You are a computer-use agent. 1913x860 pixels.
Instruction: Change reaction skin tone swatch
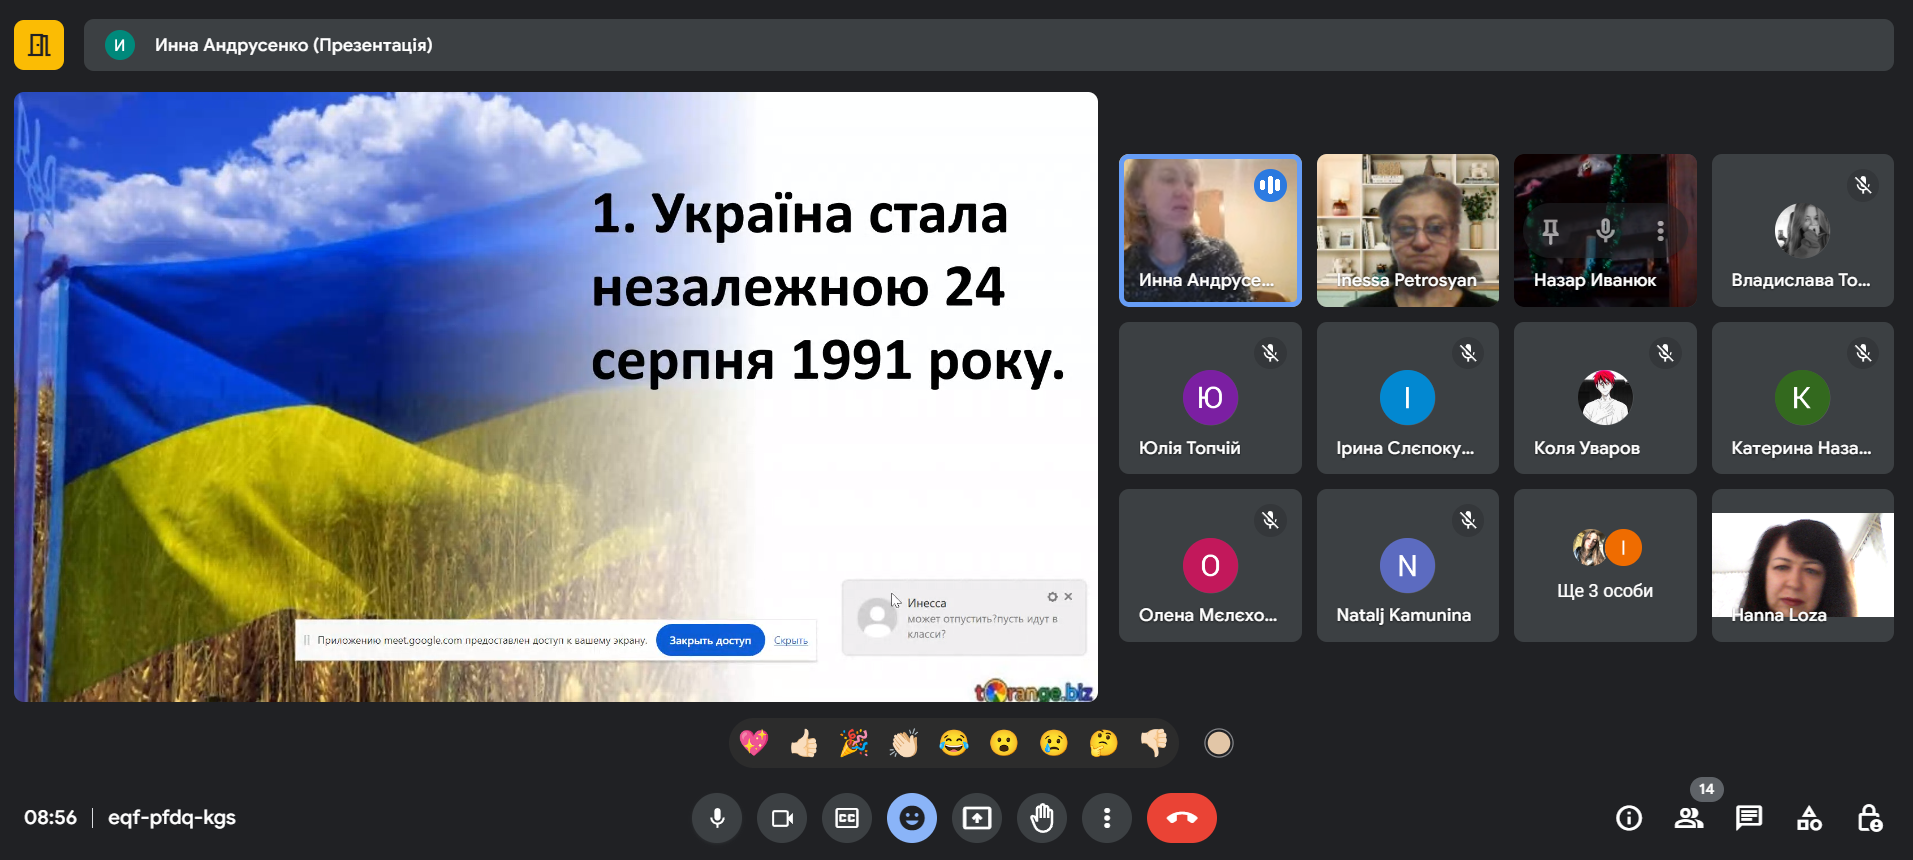[1218, 743]
